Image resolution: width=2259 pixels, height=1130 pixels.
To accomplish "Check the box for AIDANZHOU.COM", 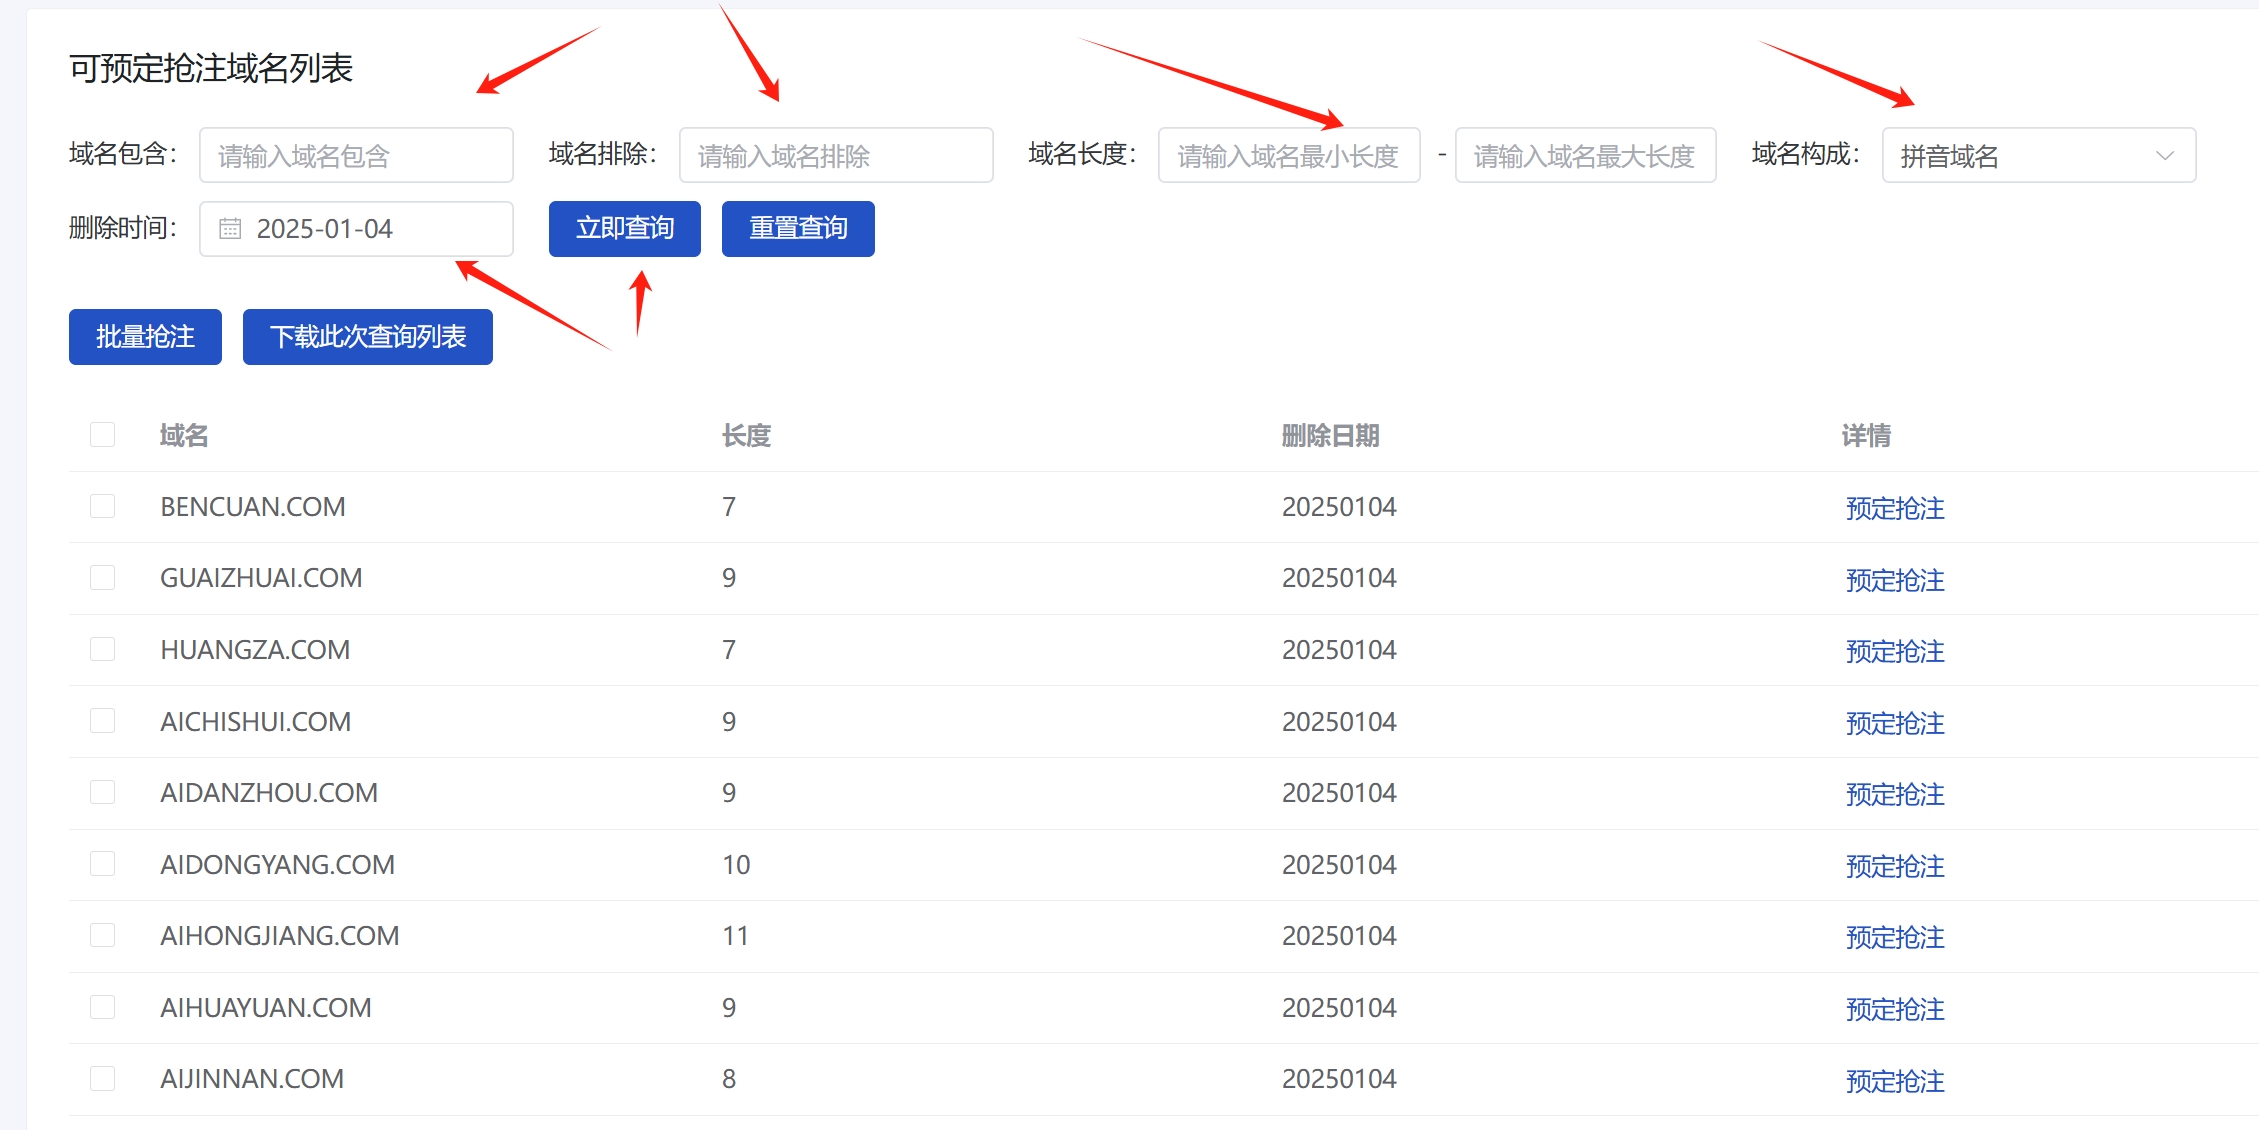I will (x=102, y=792).
